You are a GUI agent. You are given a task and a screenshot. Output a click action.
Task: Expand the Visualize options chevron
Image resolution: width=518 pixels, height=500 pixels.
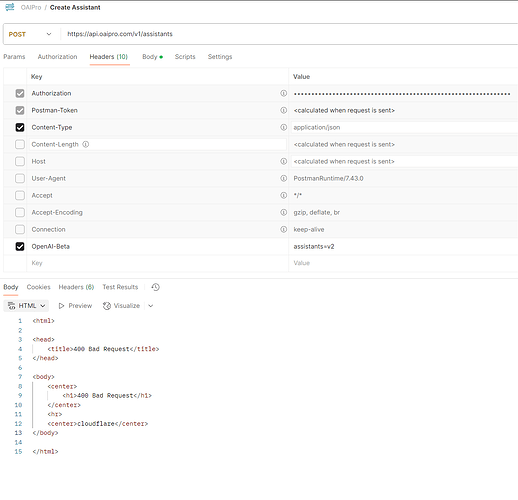coord(151,306)
